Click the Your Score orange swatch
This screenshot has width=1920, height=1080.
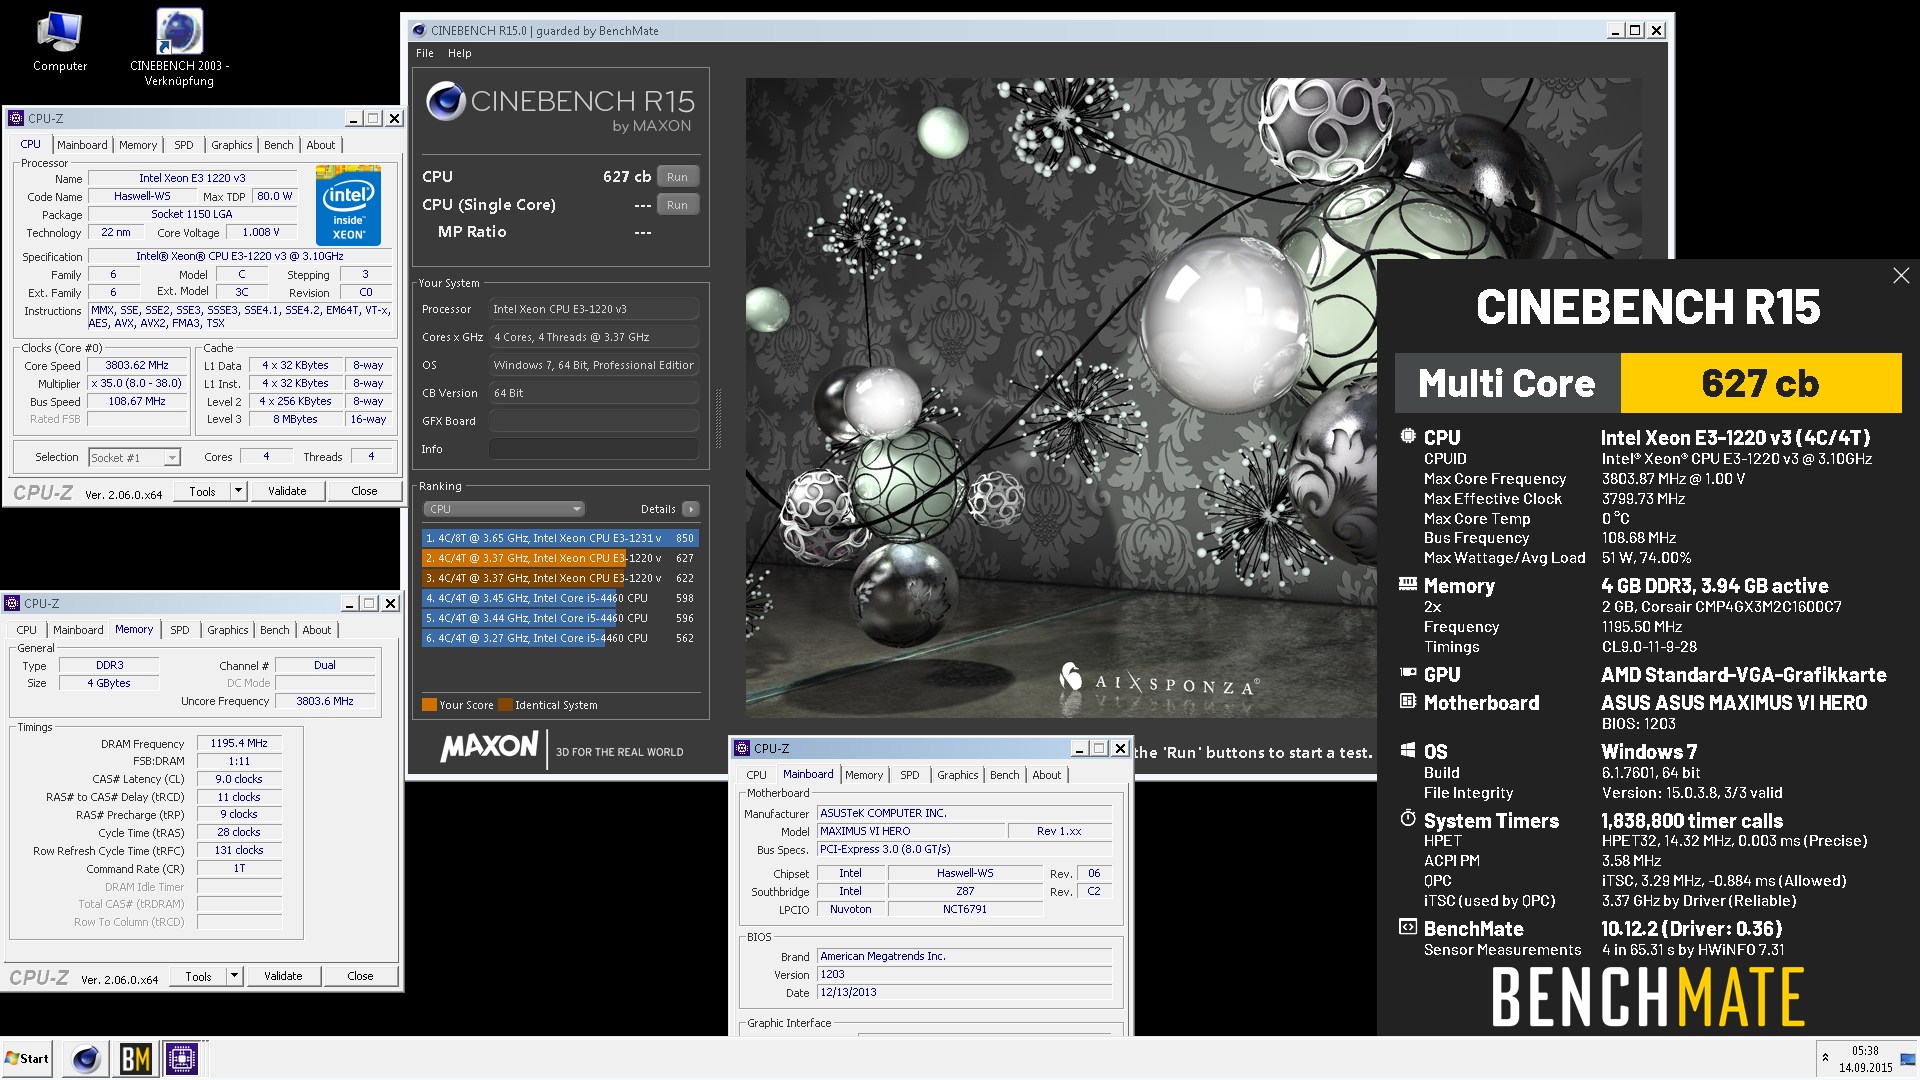click(x=429, y=705)
